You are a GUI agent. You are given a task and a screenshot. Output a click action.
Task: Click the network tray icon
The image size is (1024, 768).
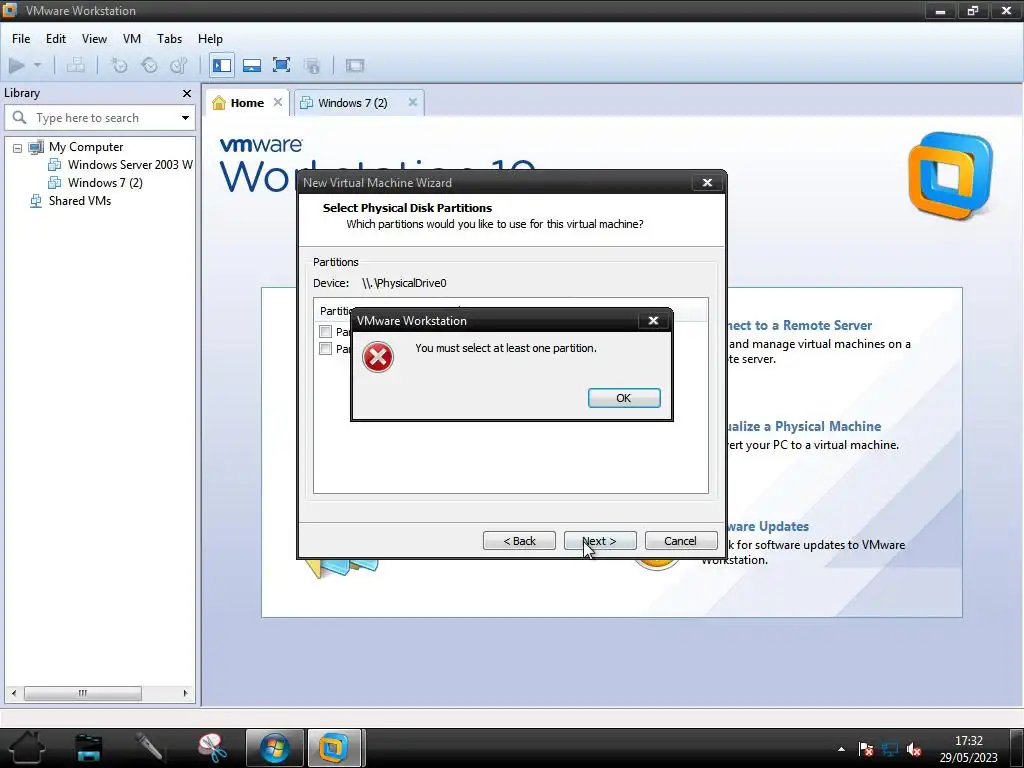click(x=889, y=749)
